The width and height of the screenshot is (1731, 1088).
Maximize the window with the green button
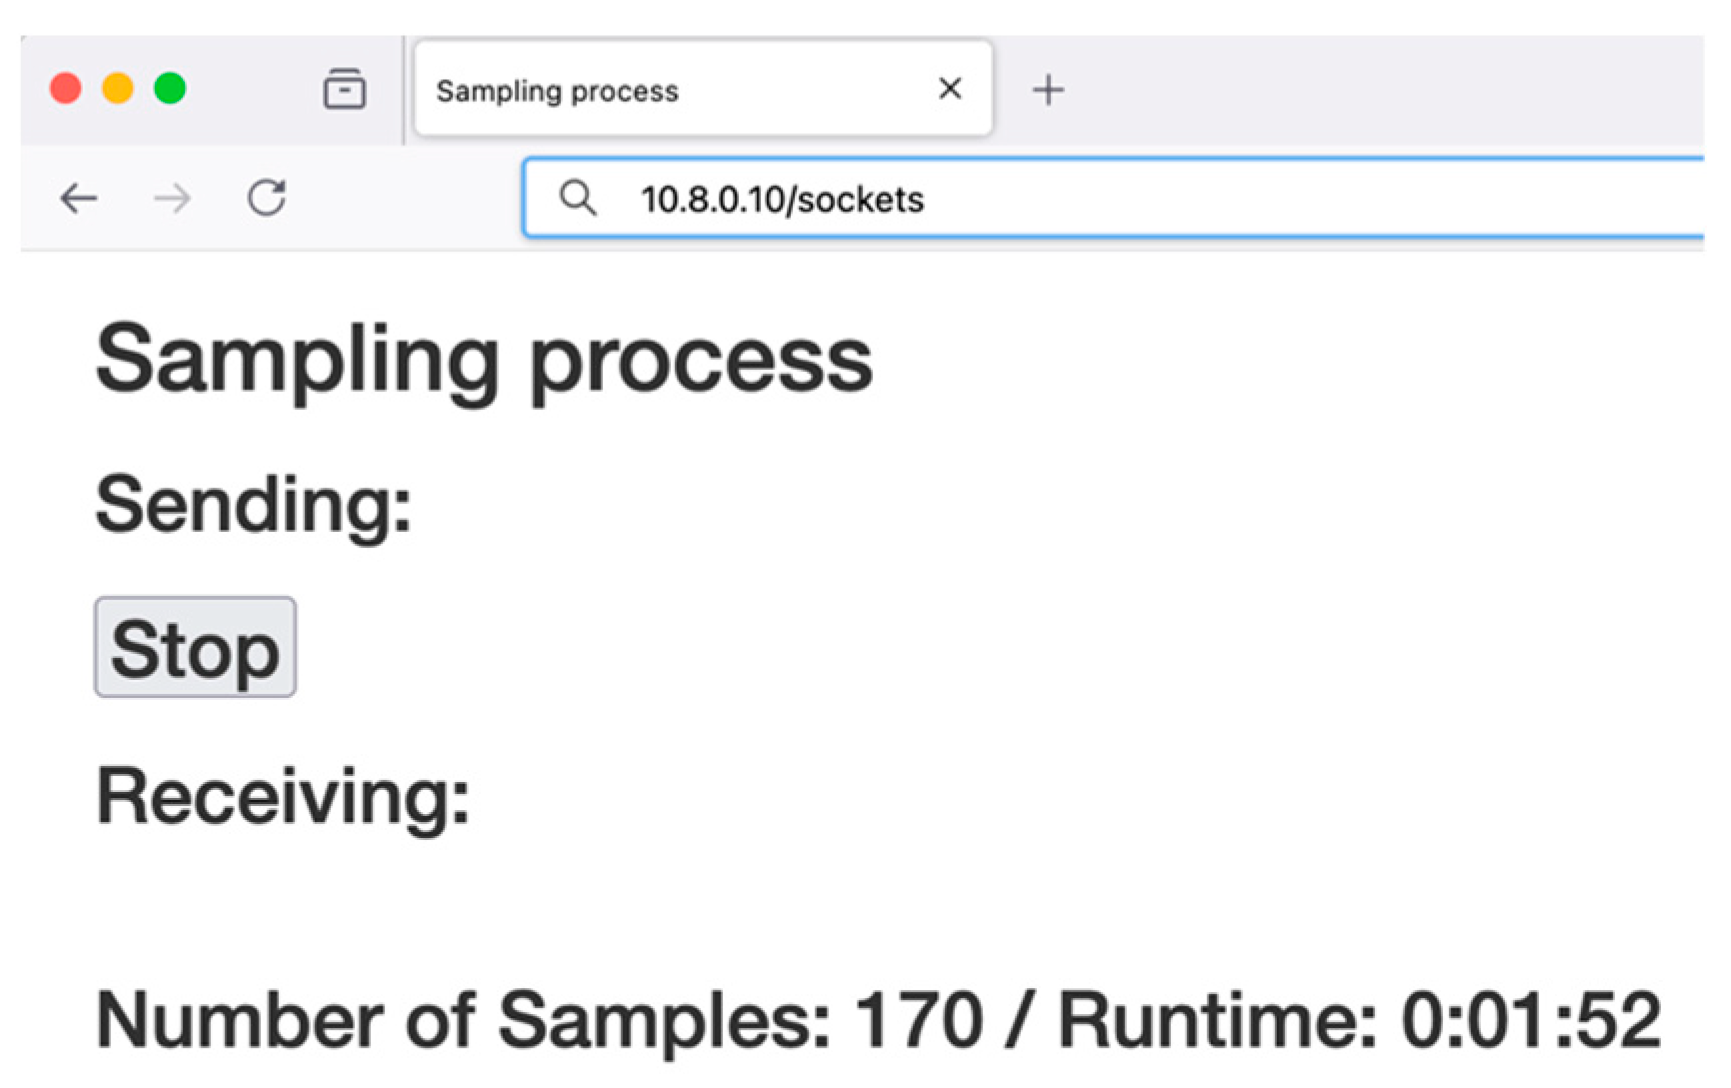170,89
